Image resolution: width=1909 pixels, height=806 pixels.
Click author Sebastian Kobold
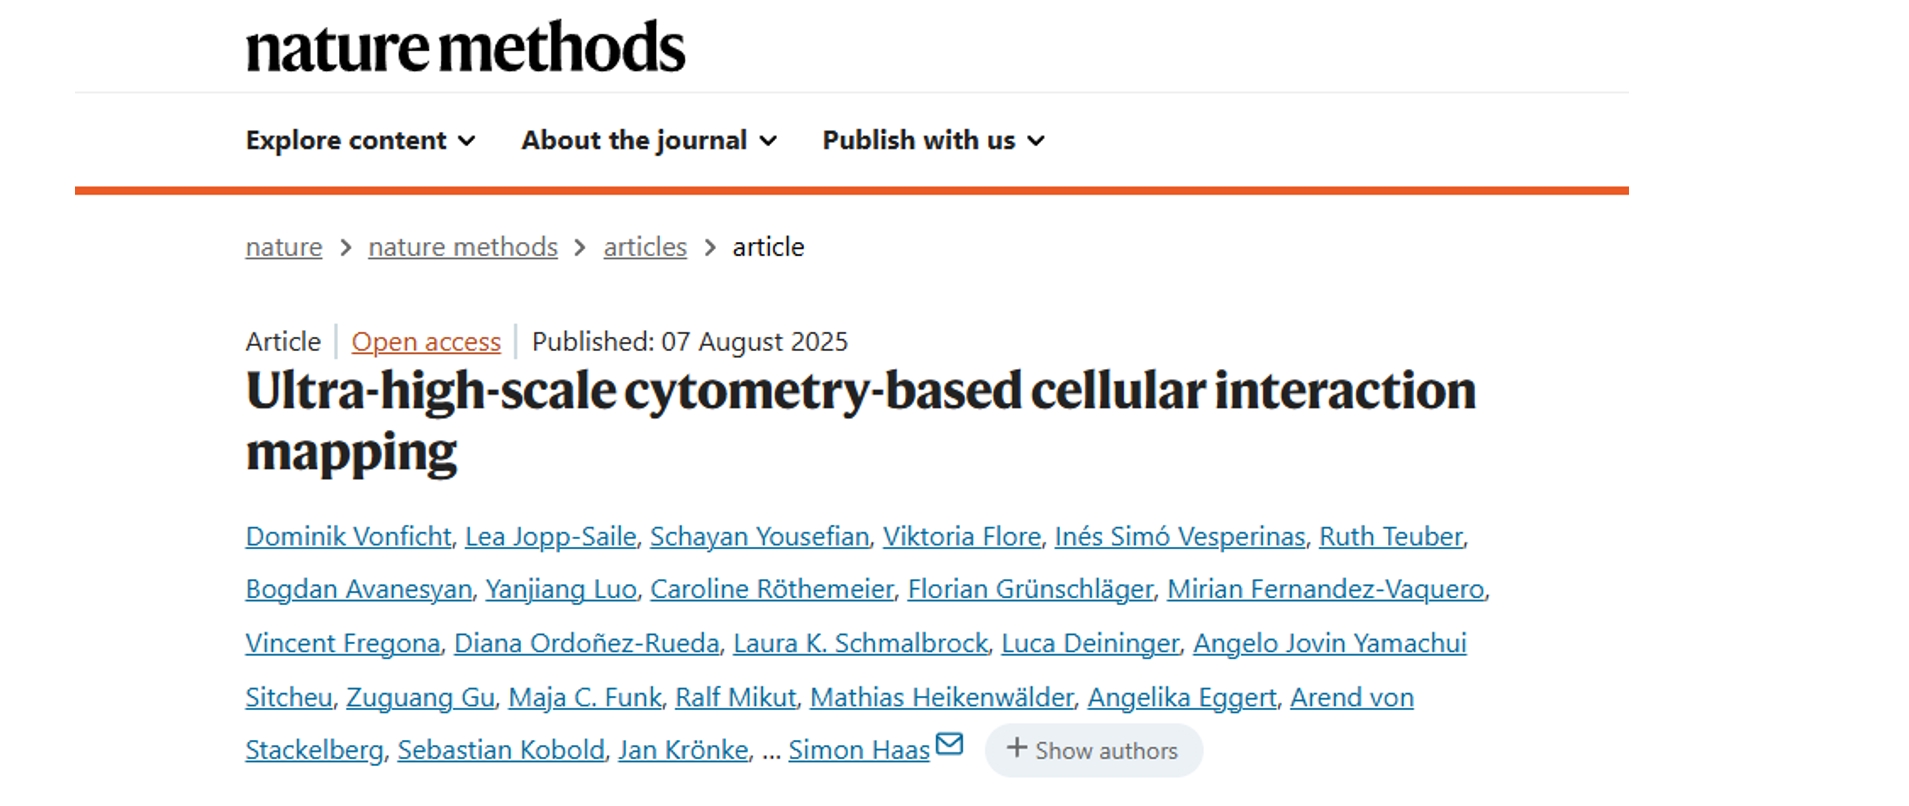point(501,750)
